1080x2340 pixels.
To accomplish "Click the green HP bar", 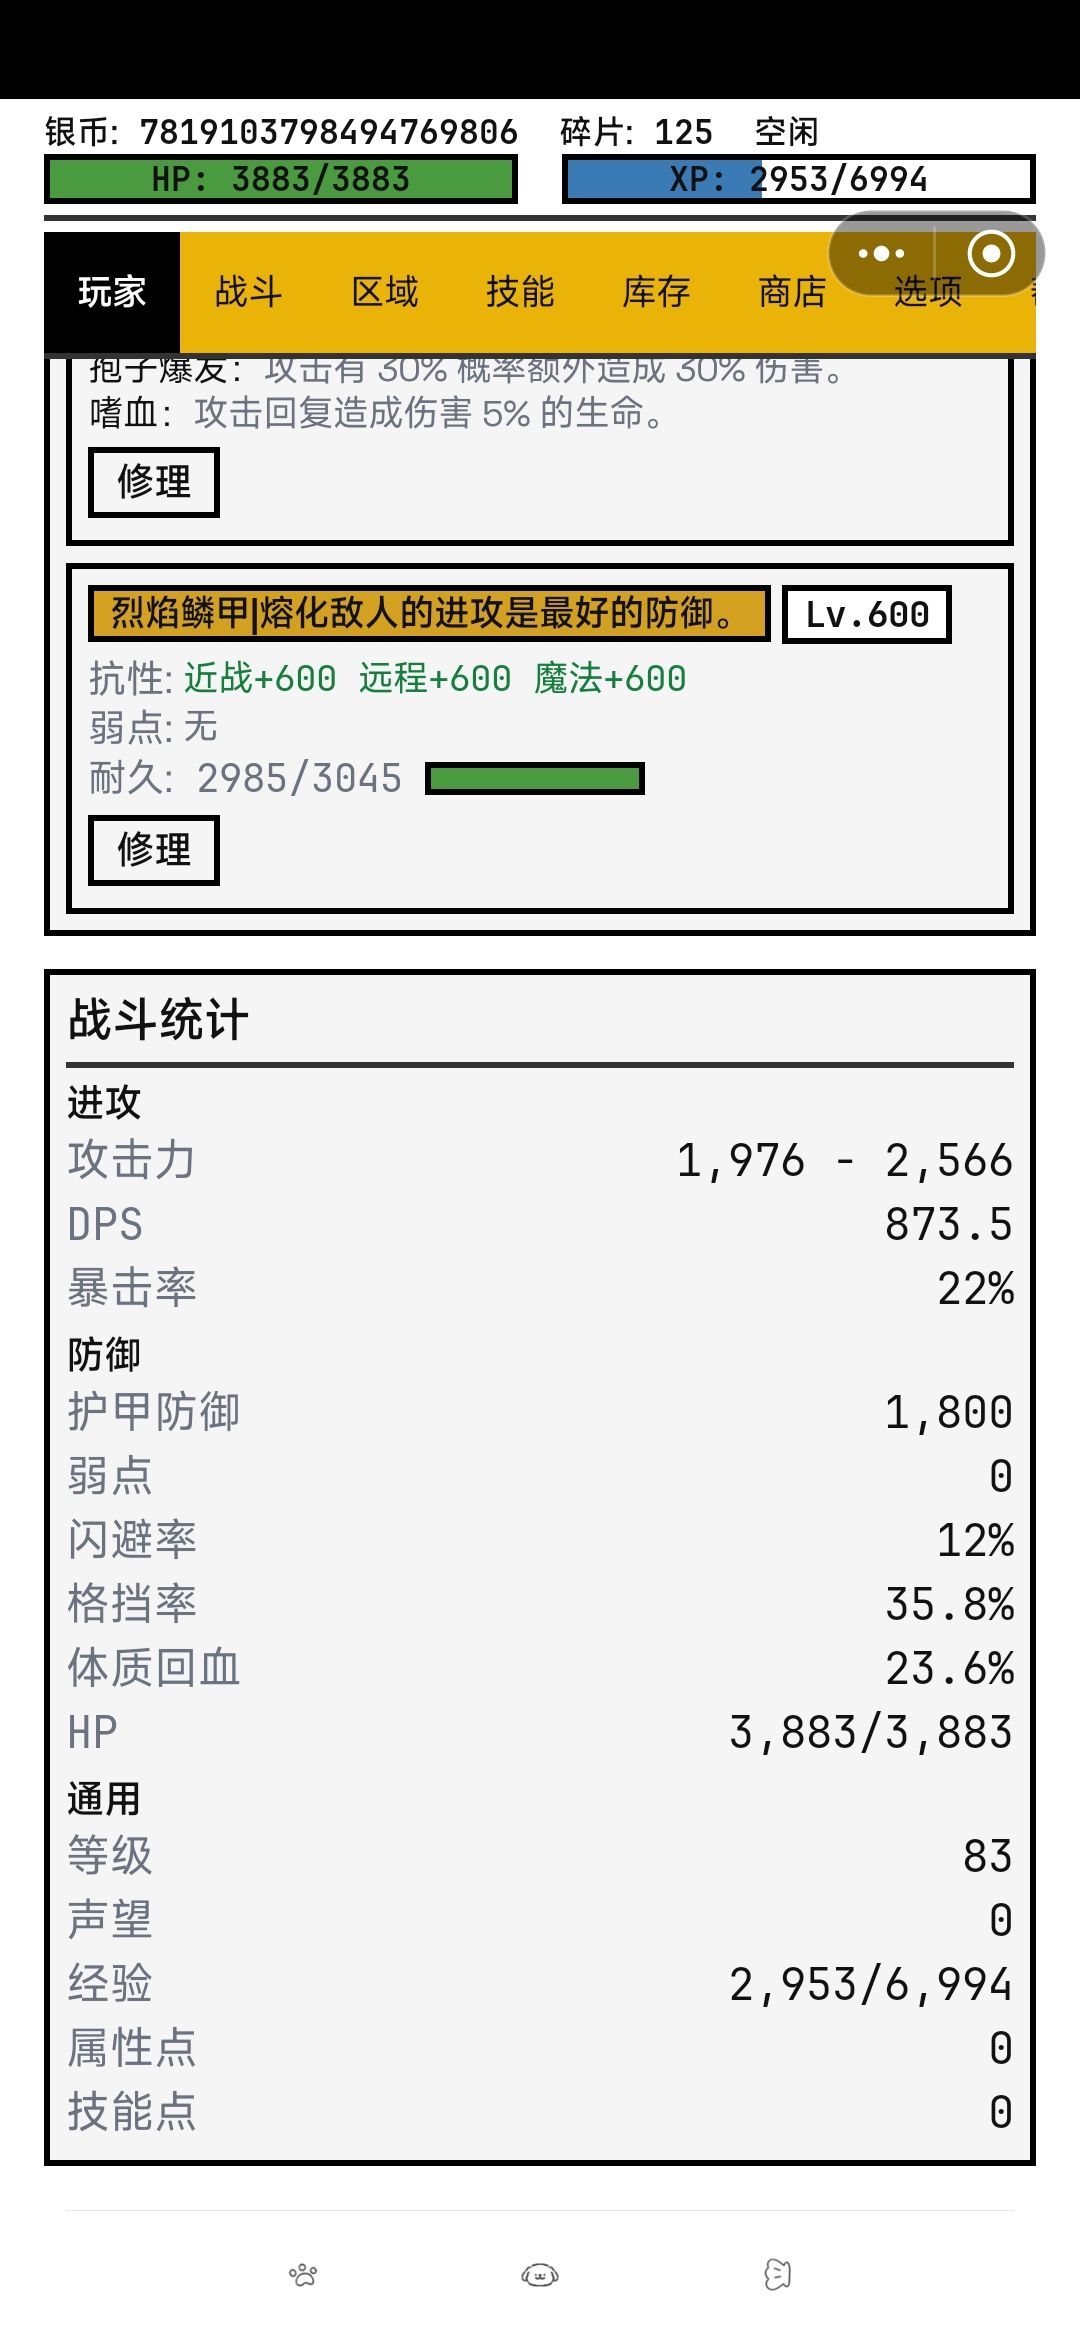I will coord(281,179).
